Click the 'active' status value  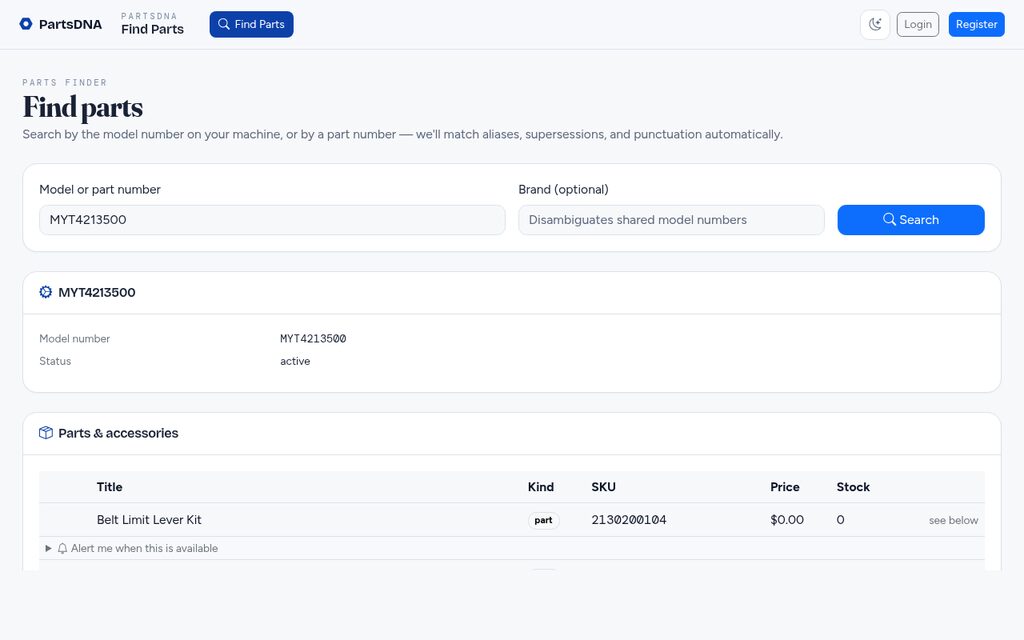pos(295,361)
